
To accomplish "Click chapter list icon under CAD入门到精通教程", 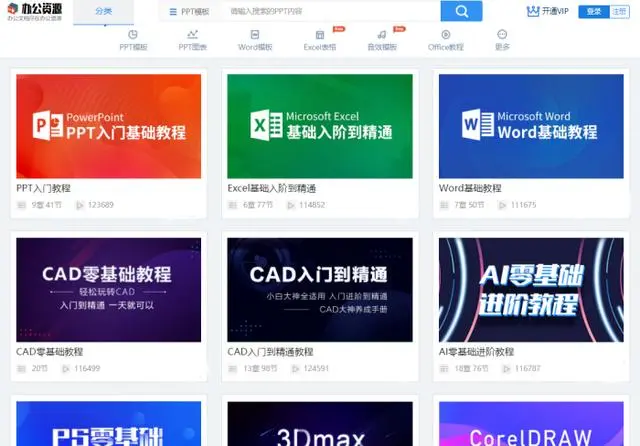I will point(233,368).
